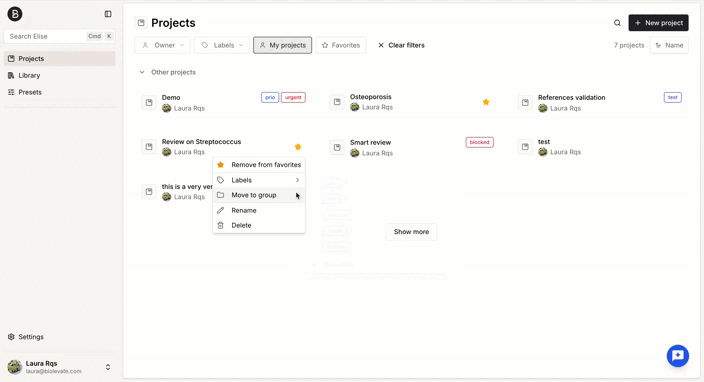Open Settings from the gear icon
Screen dimensions: 704x382
(x=11, y=337)
